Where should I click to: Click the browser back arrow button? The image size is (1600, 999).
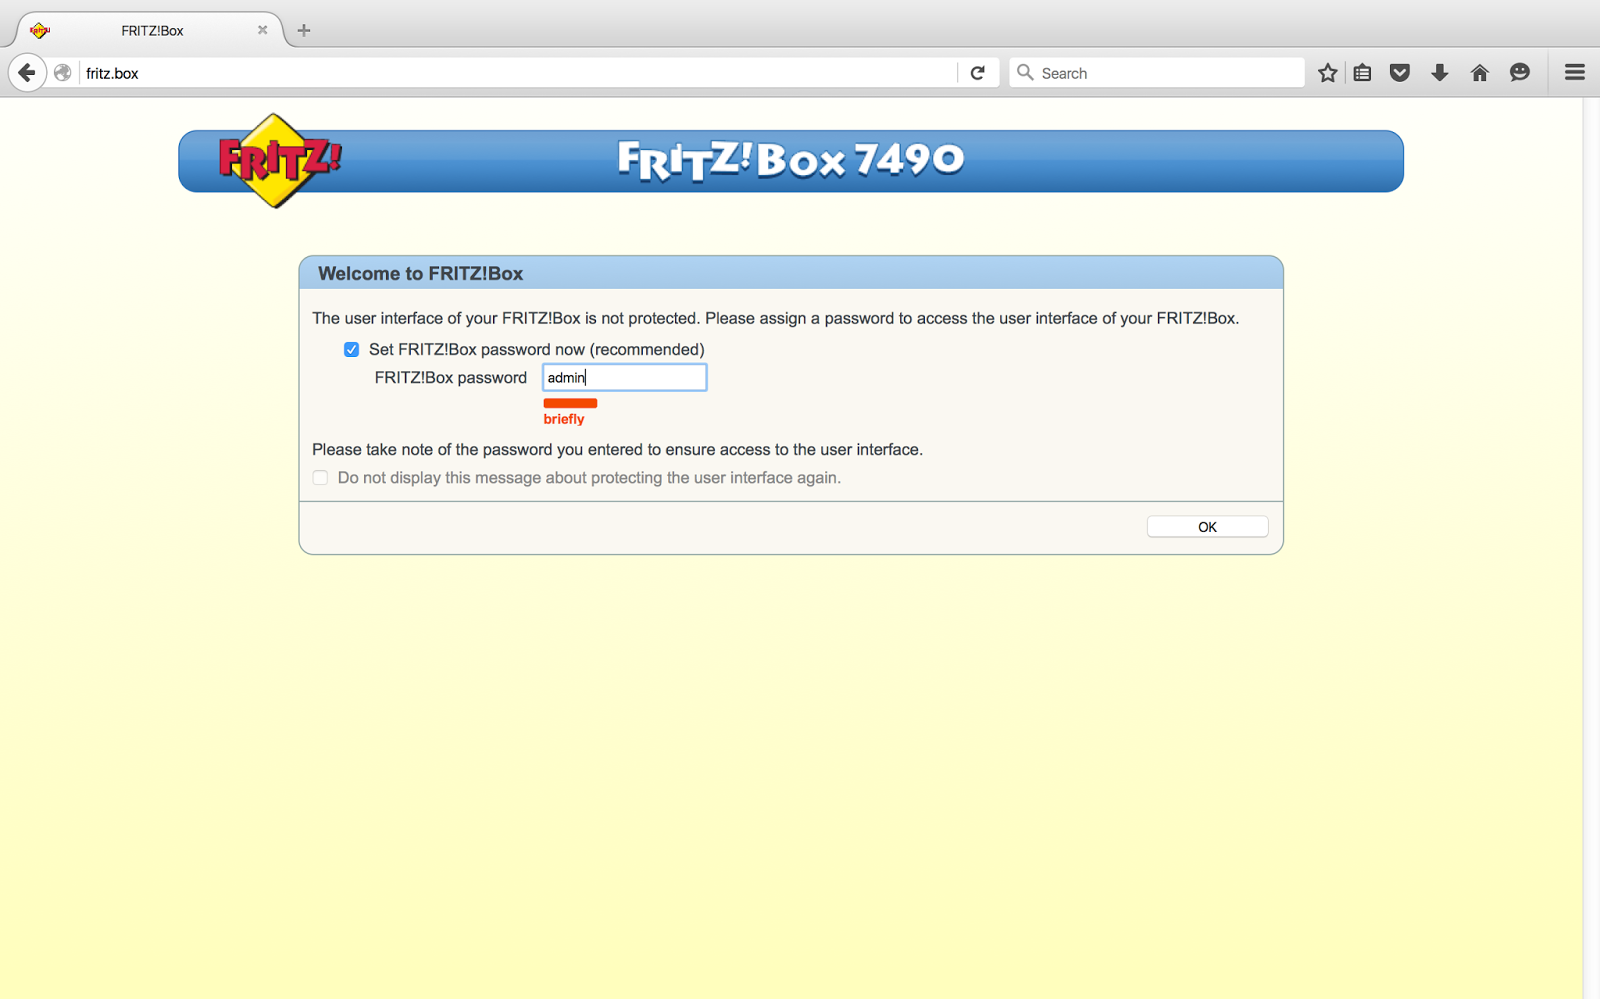tap(27, 73)
